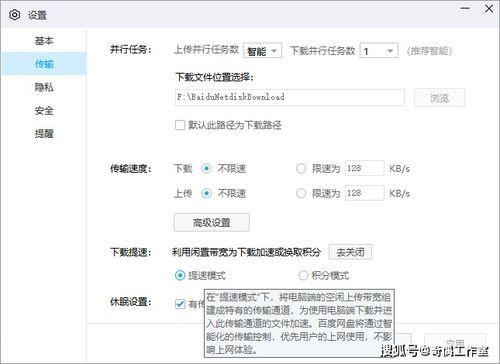Click the 下载 speed limit 128 field
The width and height of the screenshot is (500, 364).
click(x=364, y=168)
